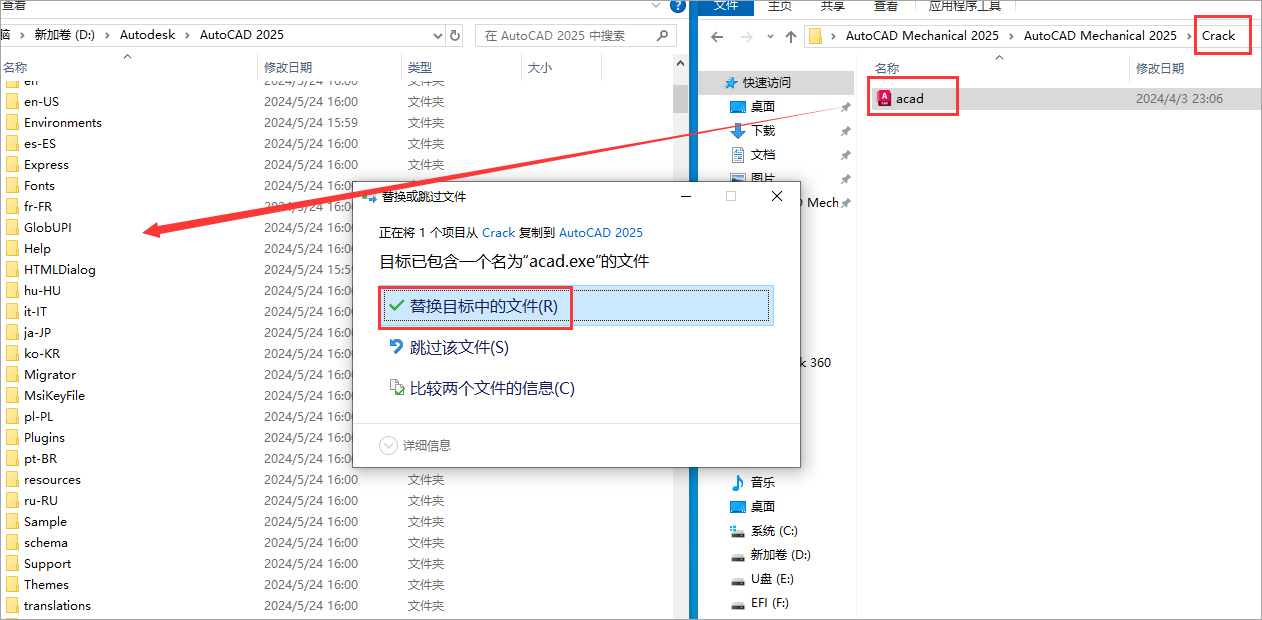Open 共享 tab in the Crack window

[833, 6]
